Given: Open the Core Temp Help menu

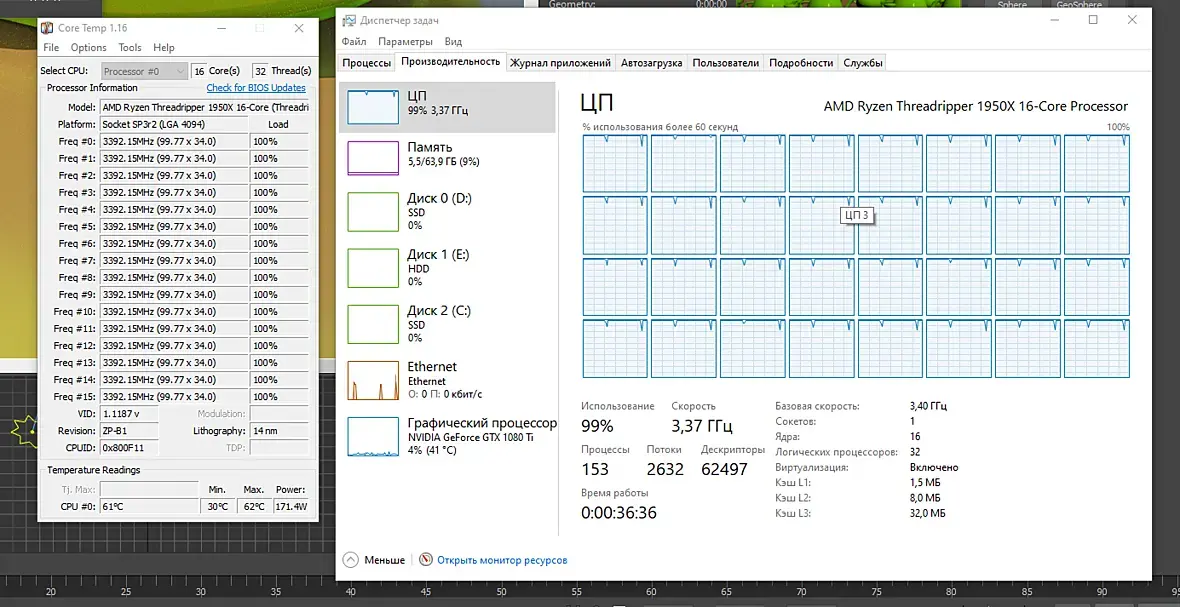Looking at the screenshot, I should [164, 47].
